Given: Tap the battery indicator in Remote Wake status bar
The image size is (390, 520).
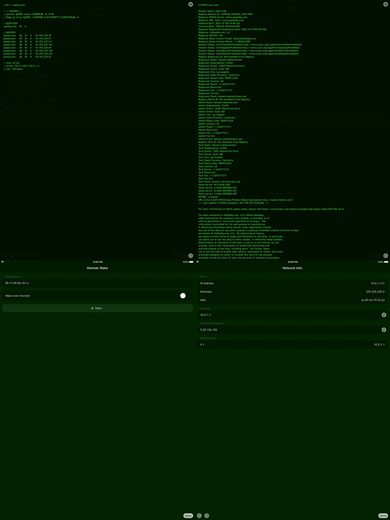Looking at the screenshot, I should (x=191, y=262).
